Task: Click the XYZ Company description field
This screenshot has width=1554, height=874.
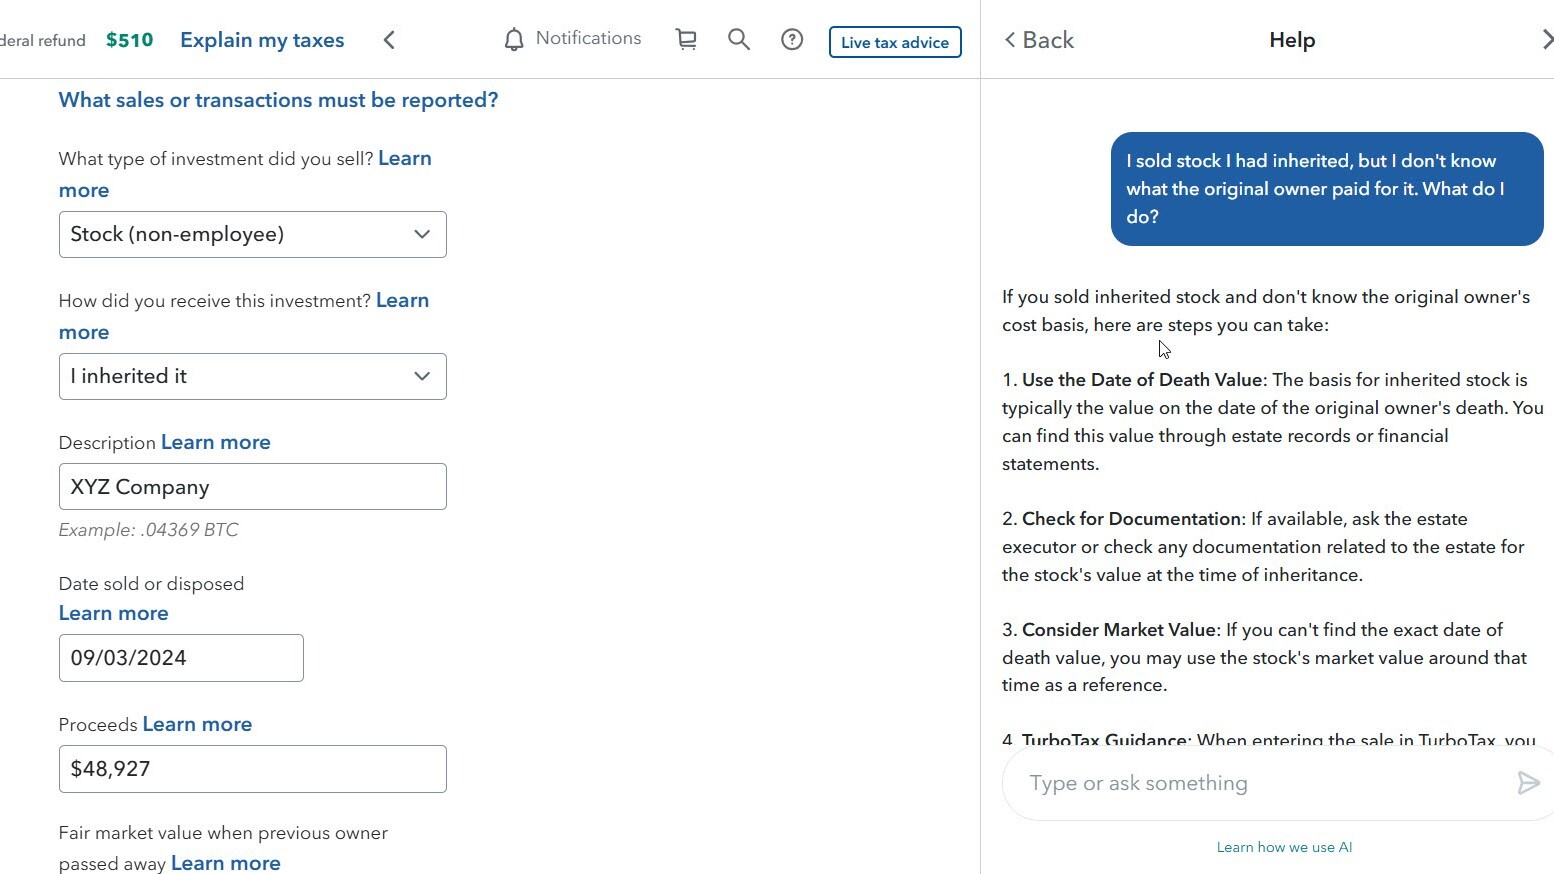Action: tap(252, 487)
